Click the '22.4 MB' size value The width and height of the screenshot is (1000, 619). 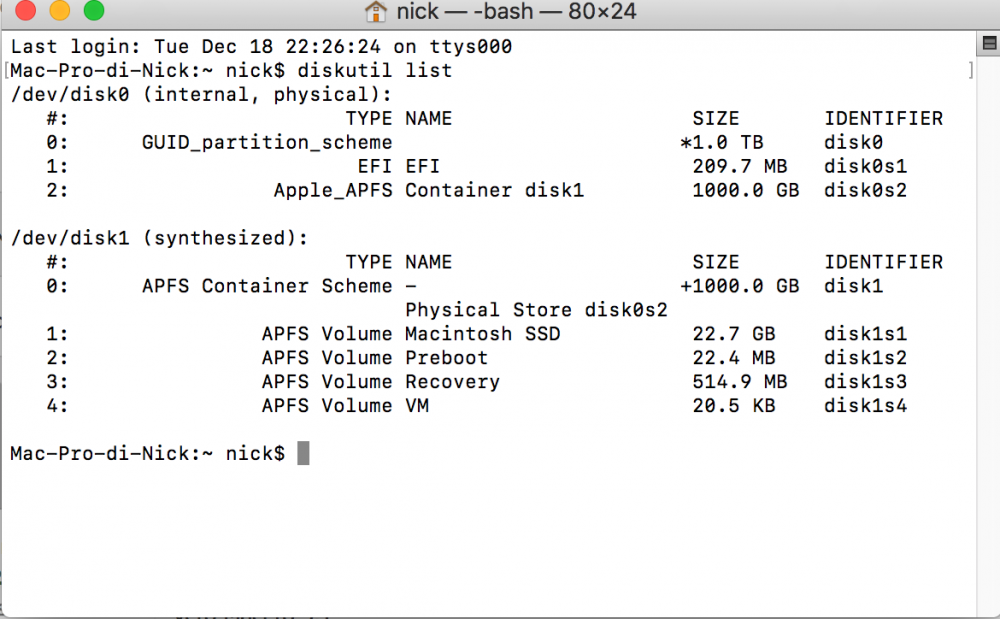click(734, 358)
